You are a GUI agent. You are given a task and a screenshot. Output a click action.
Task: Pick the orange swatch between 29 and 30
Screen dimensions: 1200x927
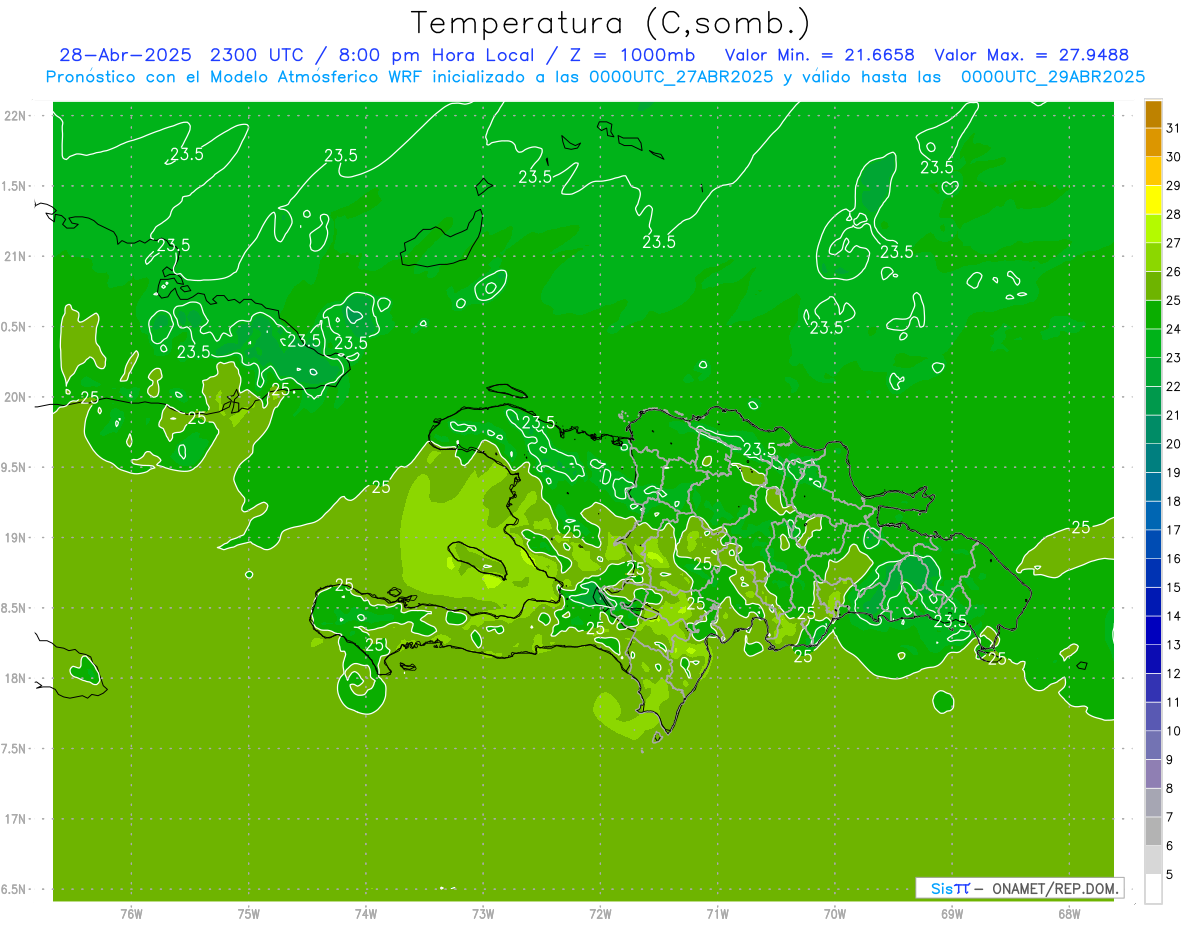click(x=1153, y=172)
